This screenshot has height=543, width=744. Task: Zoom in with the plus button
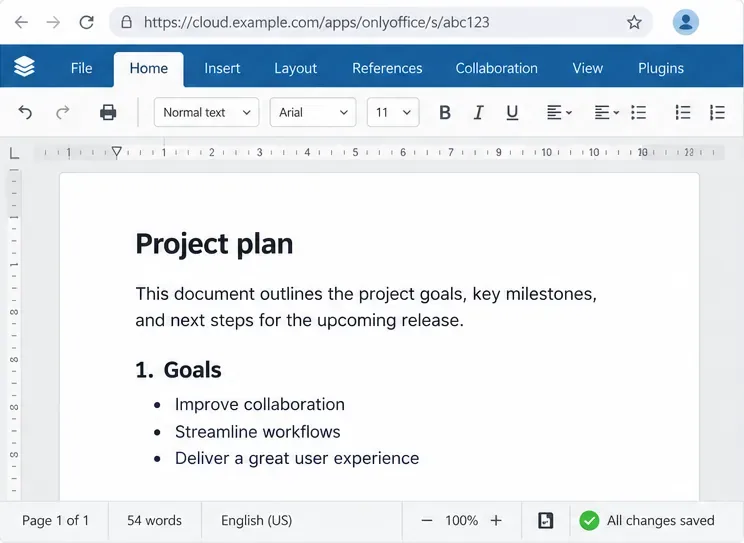coord(496,521)
